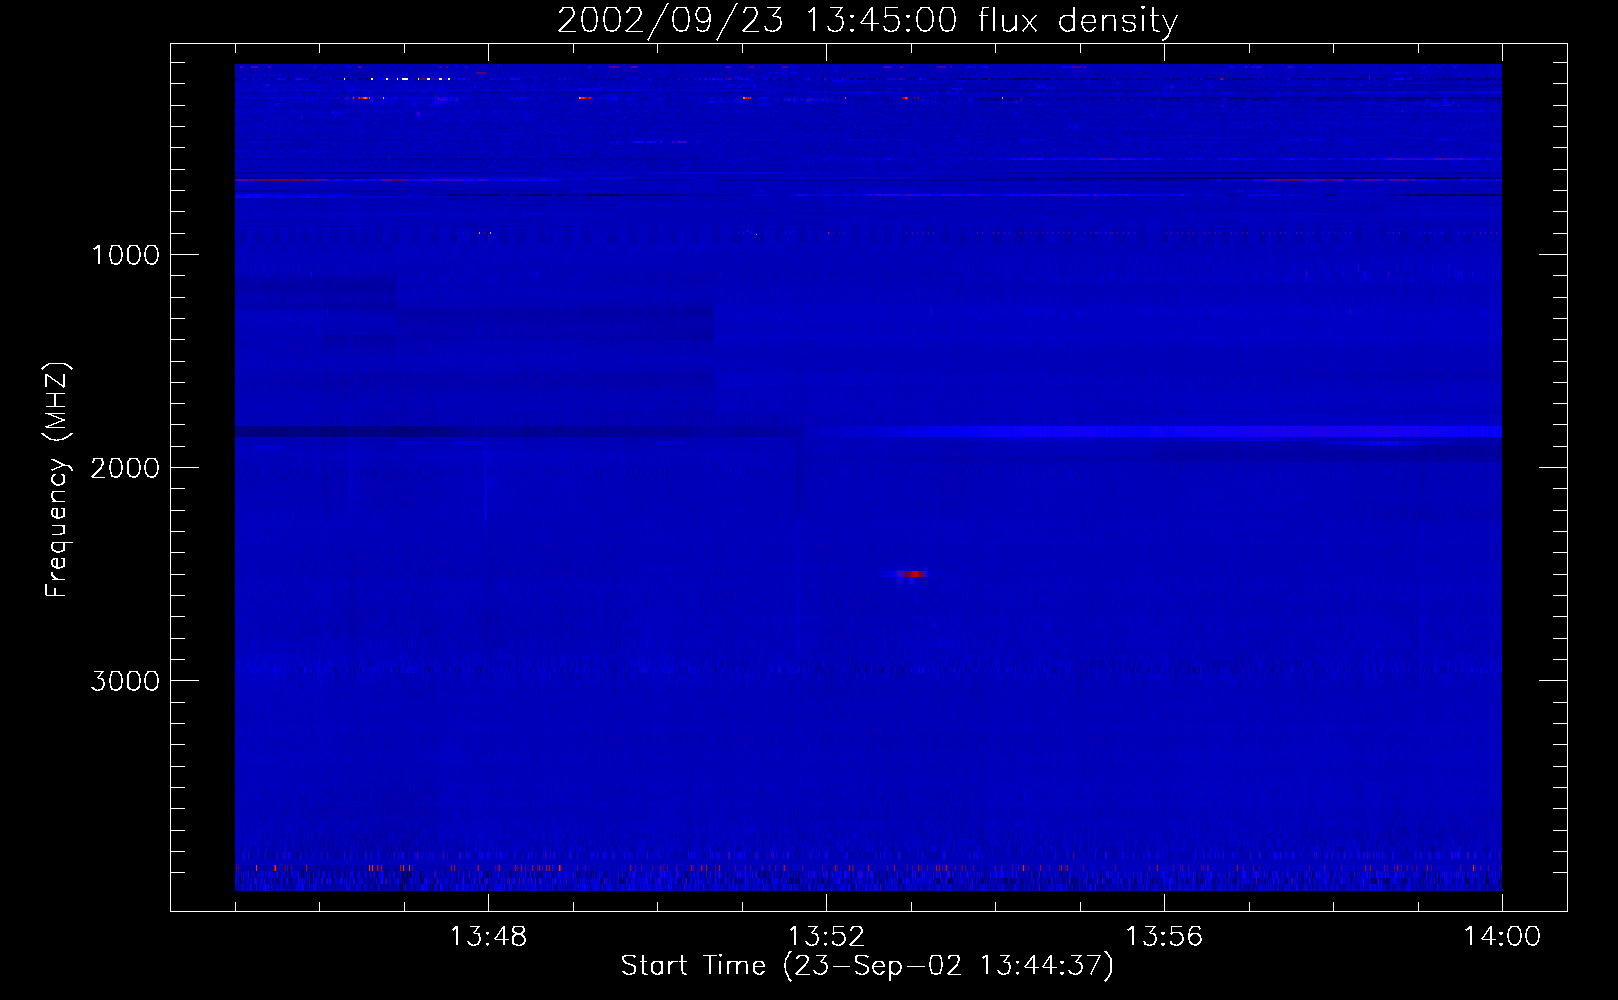Click the 13:48 time axis label

pos(488,937)
